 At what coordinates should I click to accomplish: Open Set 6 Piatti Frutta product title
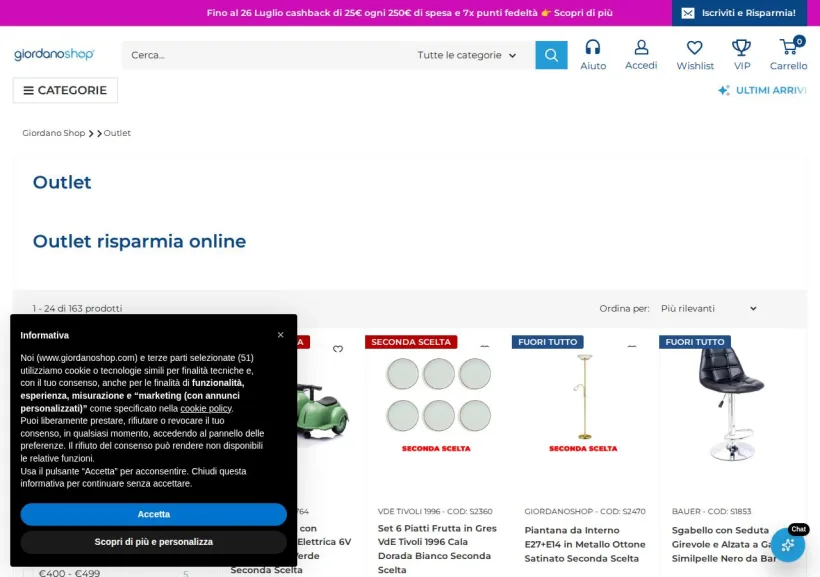point(437,549)
